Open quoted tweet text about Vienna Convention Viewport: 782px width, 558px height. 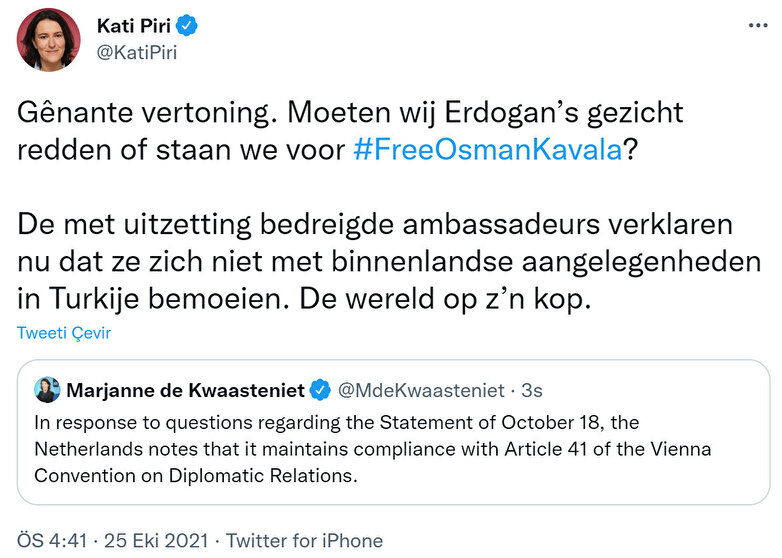[x=372, y=449]
